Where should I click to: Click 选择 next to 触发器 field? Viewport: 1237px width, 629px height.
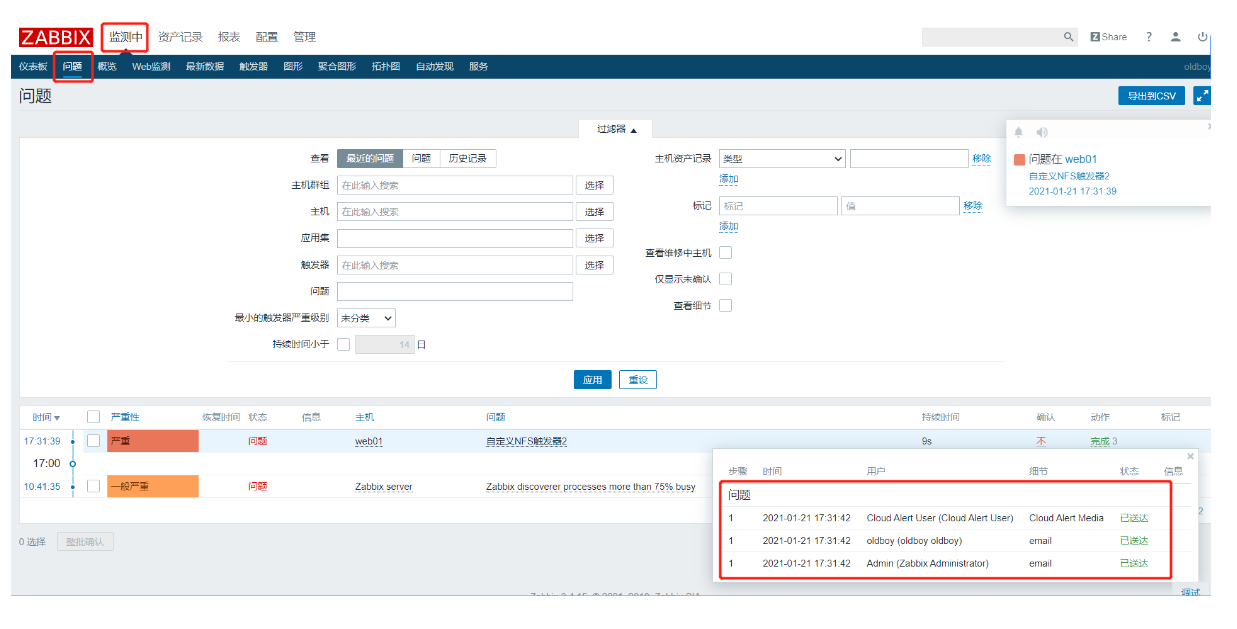[595, 265]
